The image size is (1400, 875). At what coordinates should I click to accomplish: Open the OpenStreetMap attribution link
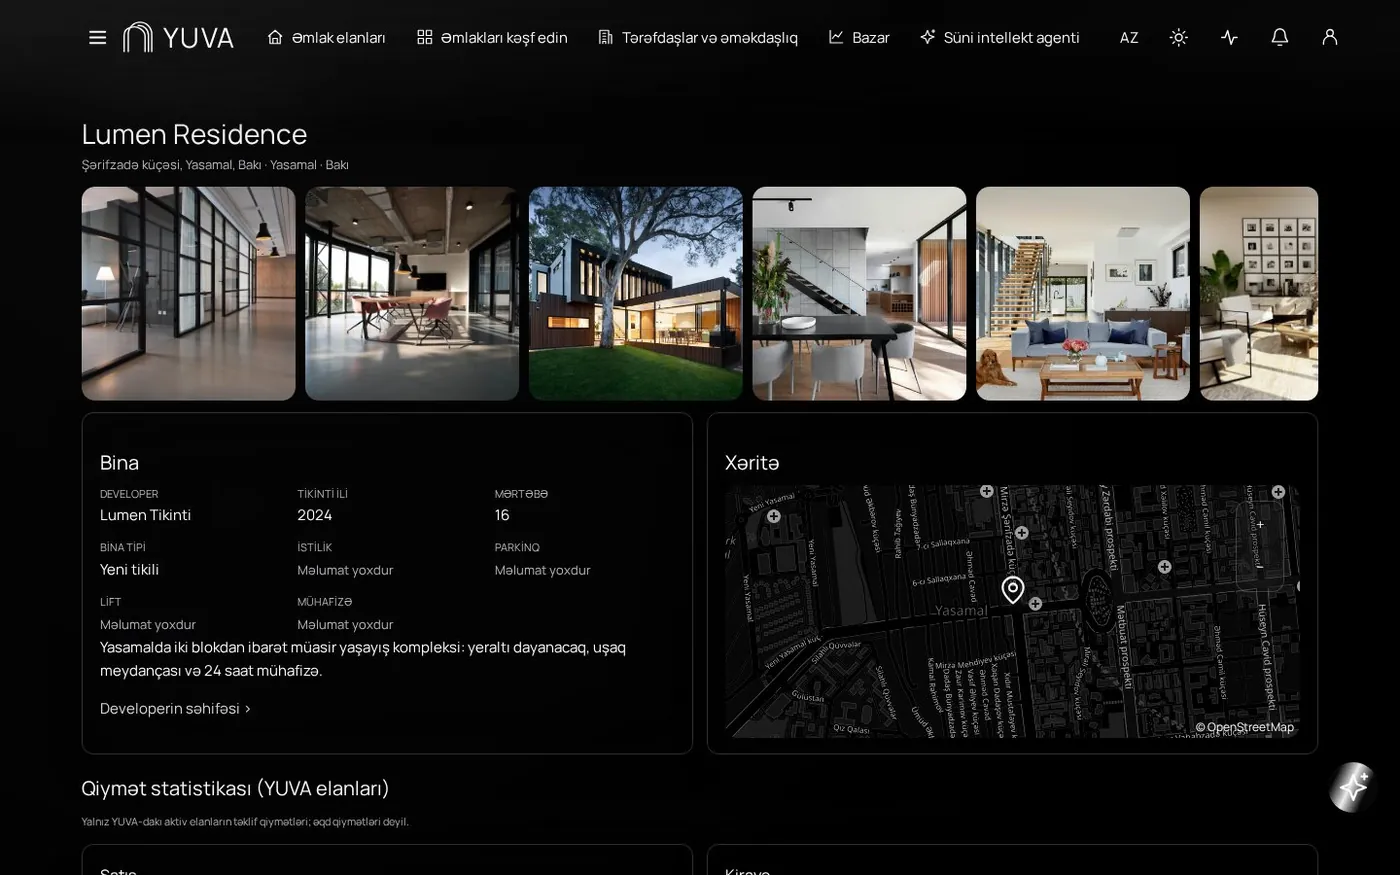pos(1245,727)
